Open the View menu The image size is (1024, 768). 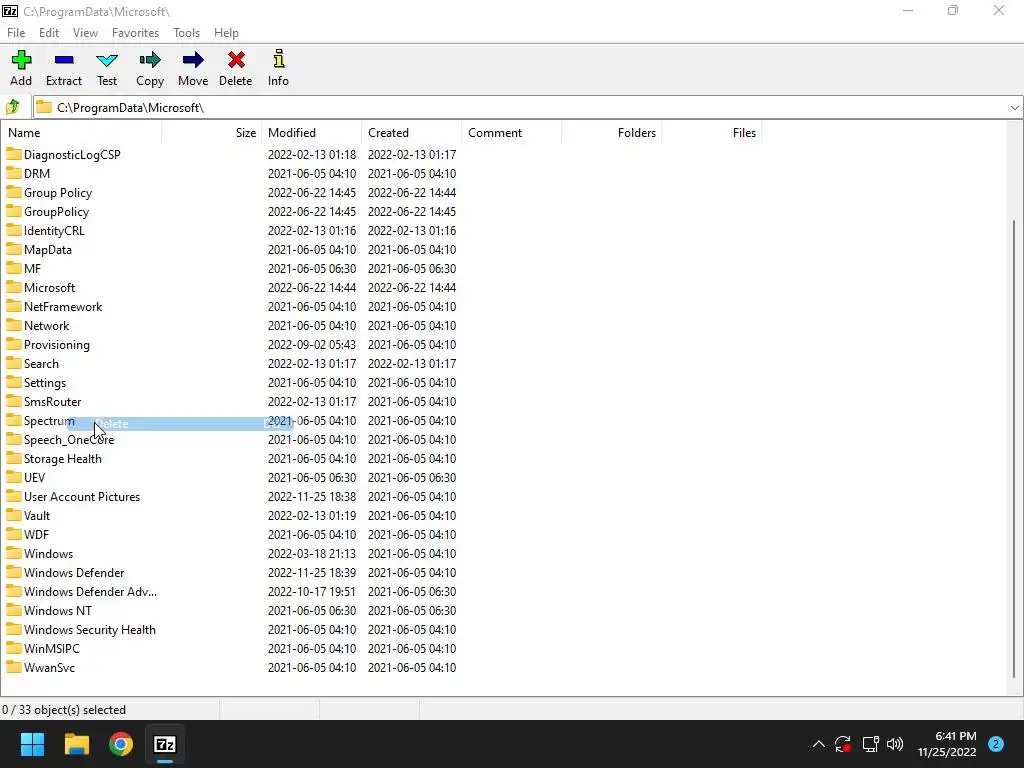point(85,33)
